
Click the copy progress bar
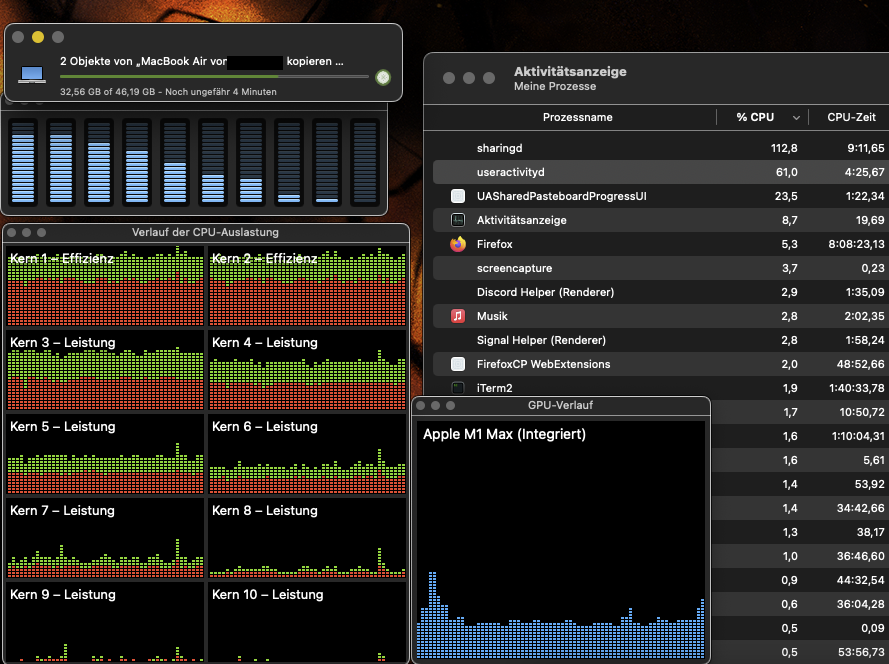pyautogui.click(x=214, y=77)
